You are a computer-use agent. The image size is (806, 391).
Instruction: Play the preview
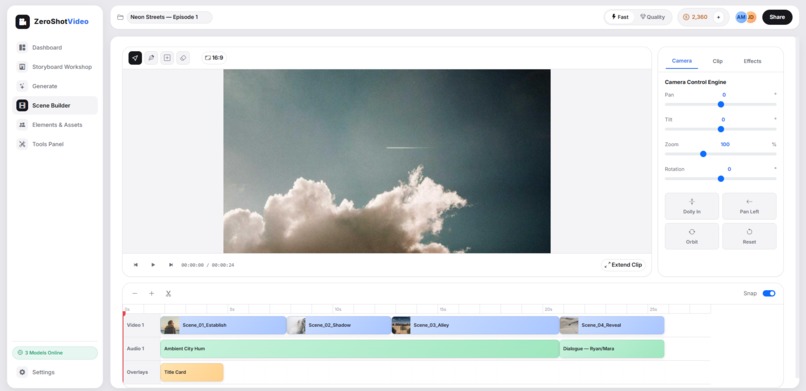[x=153, y=265]
